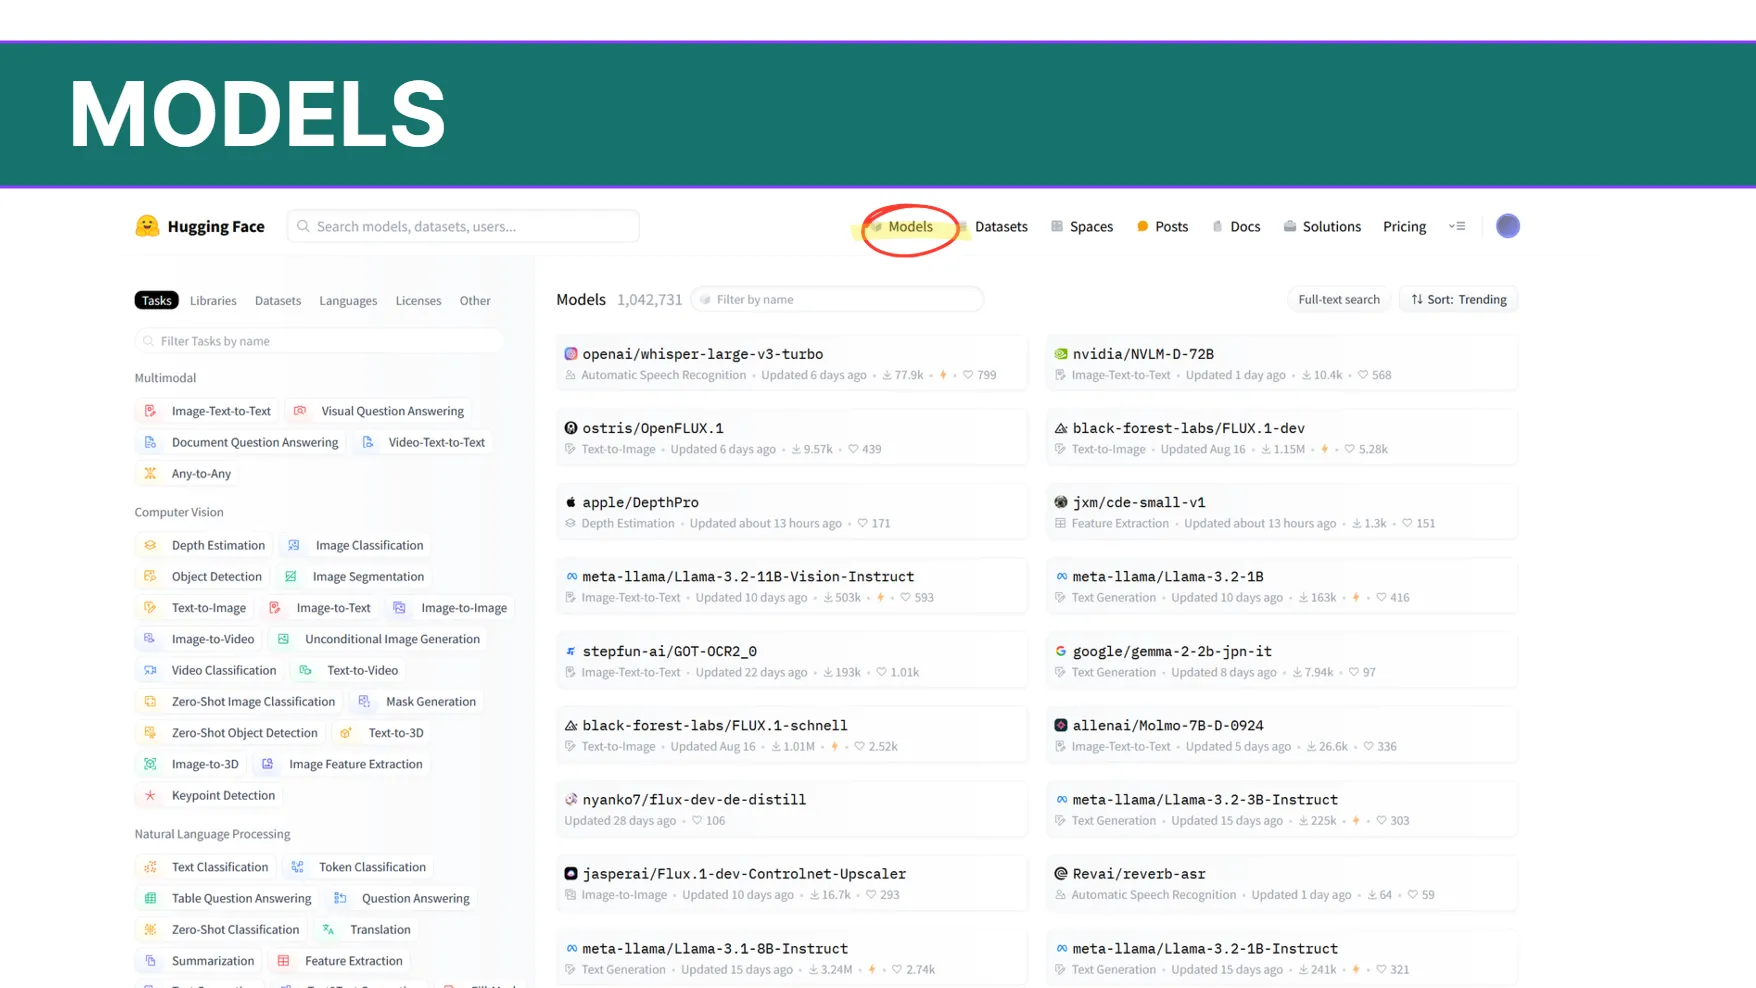Open the extra navigation menu icon
Image resolution: width=1756 pixels, height=988 pixels.
(x=1457, y=226)
